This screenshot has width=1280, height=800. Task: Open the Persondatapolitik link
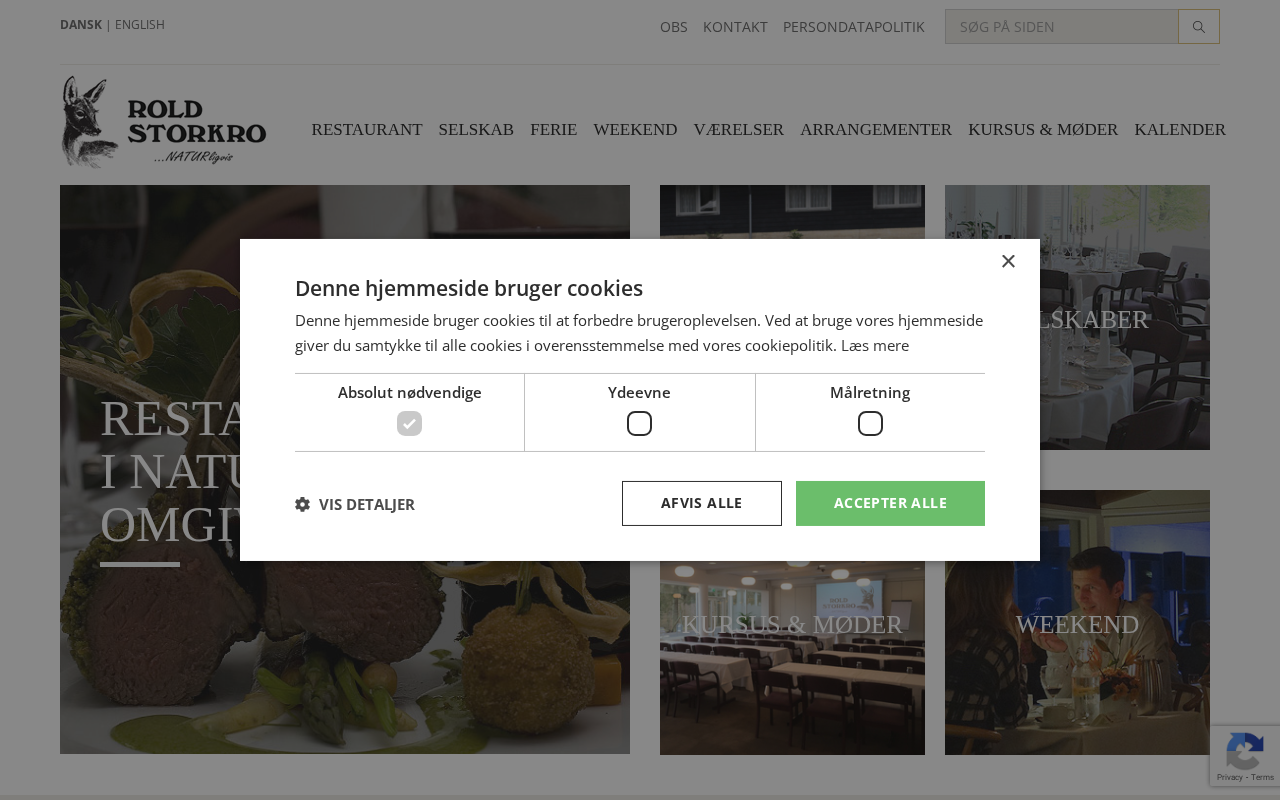click(853, 27)
